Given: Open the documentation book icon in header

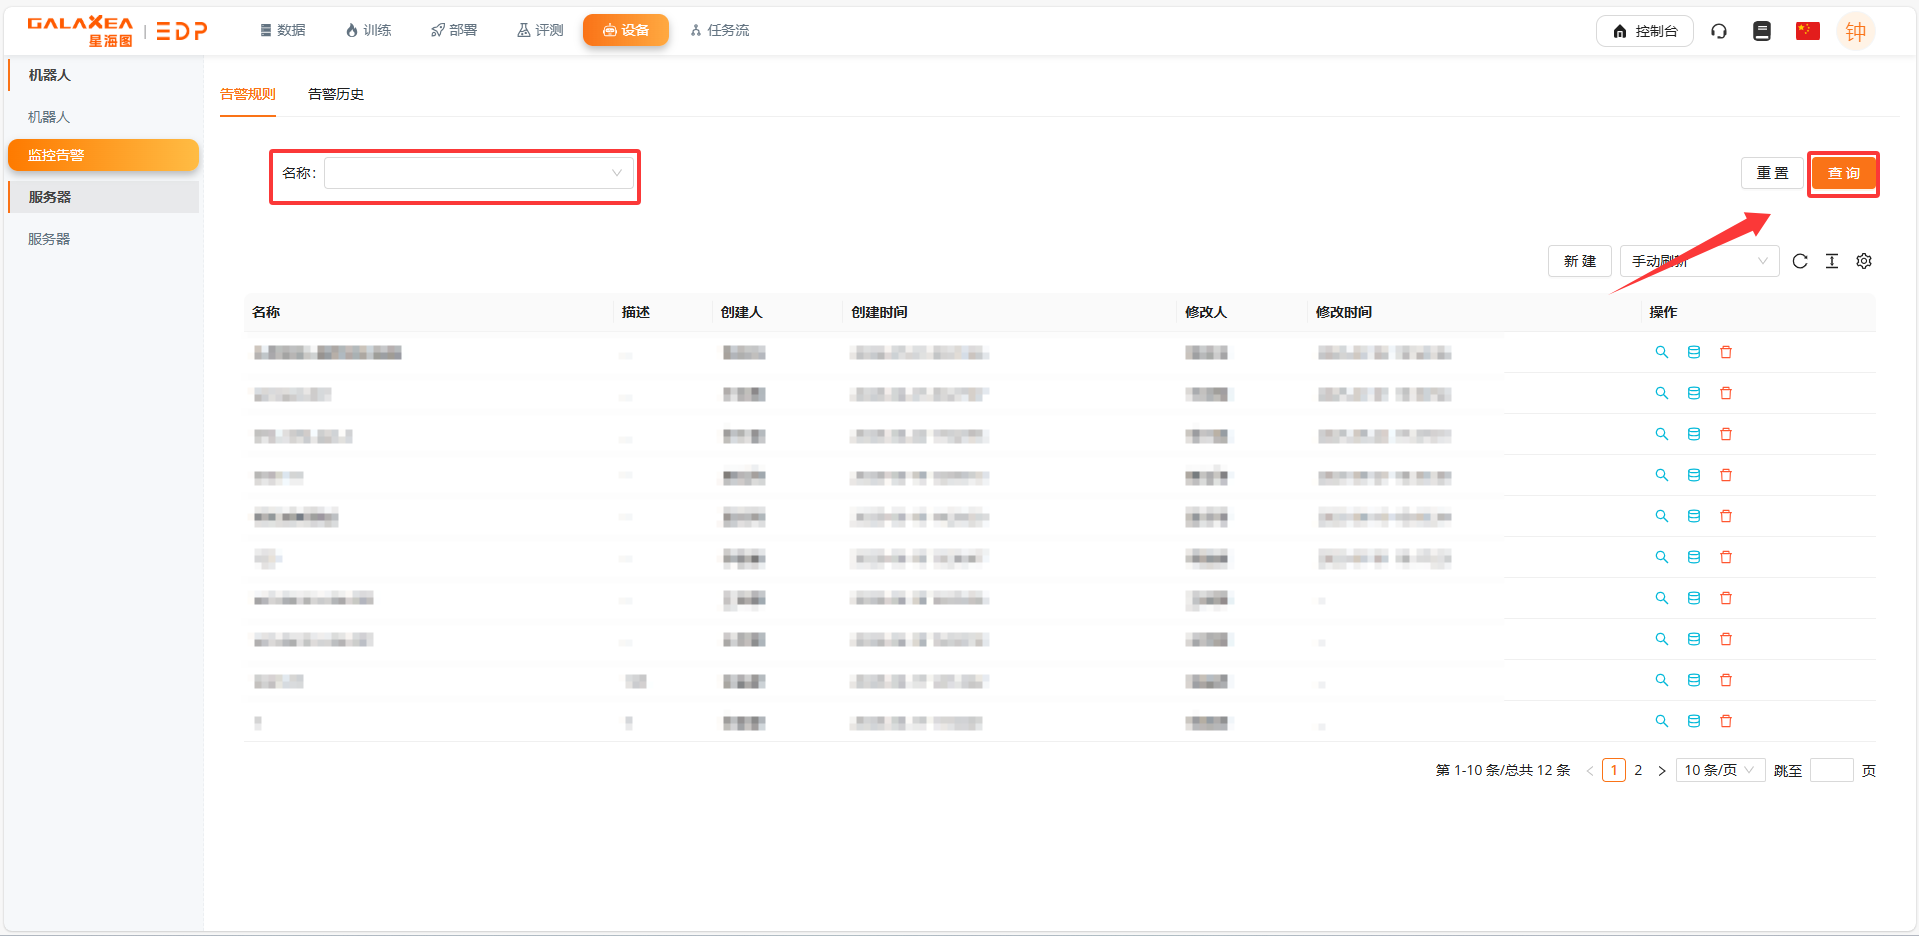Looking at the screenshot, I should pyautogui.click(x=1762, y=31).
